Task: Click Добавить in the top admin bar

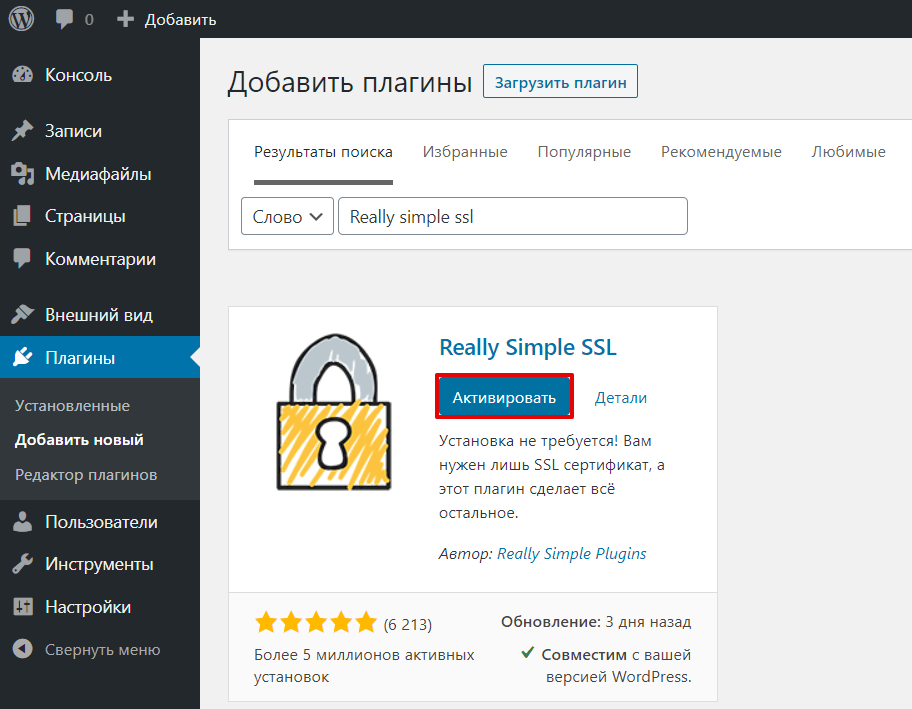Action: click(x=180, y=20)
